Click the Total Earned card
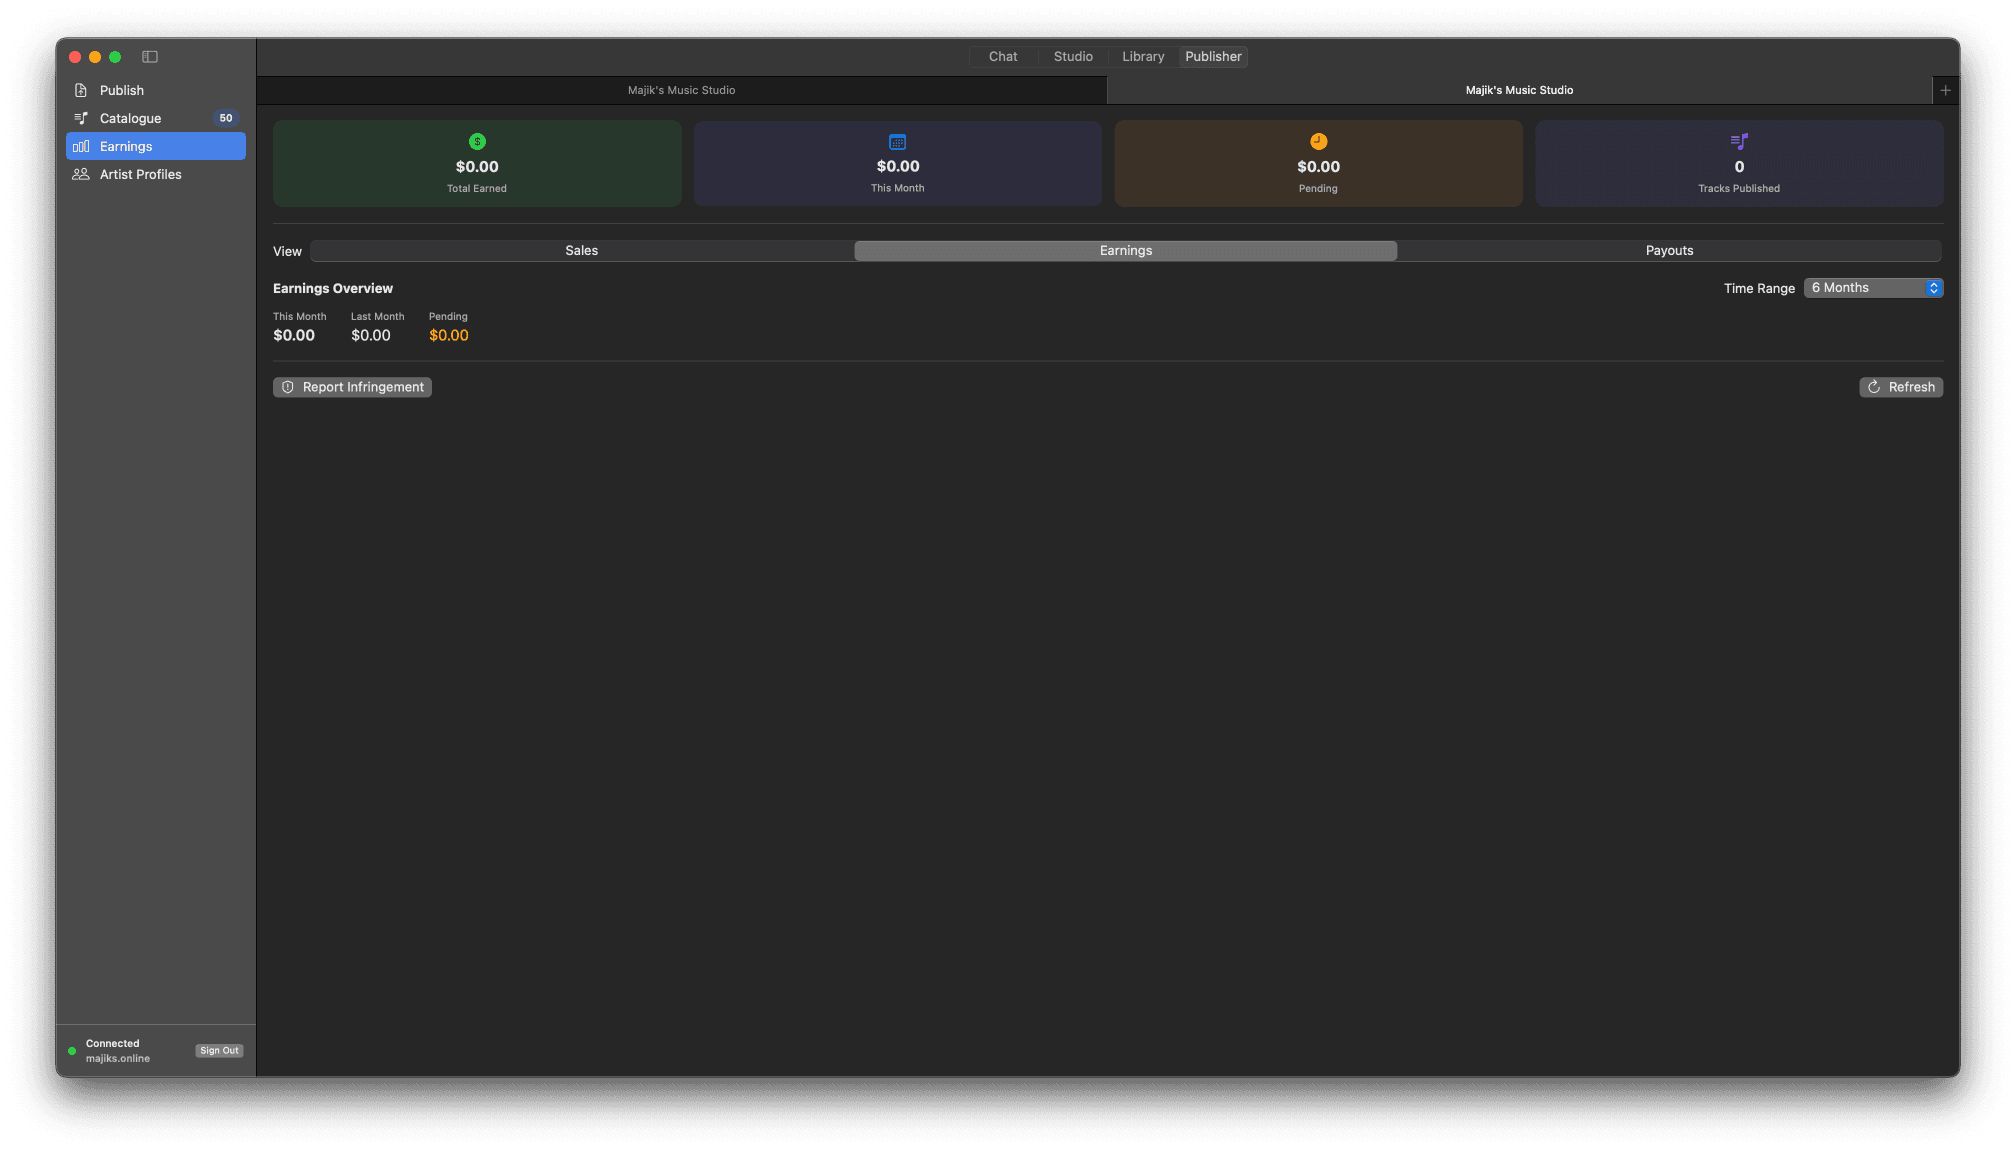 click(x=477, y=164)
